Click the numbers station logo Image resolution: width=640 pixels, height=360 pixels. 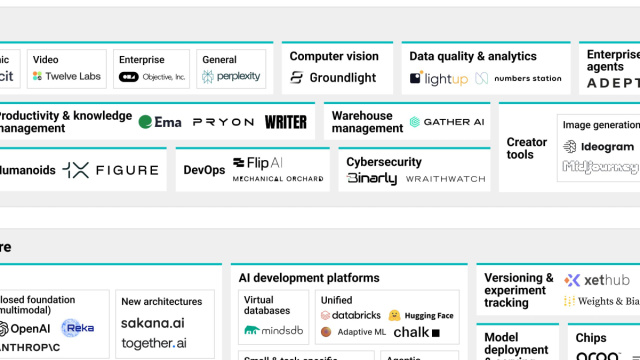518,78
